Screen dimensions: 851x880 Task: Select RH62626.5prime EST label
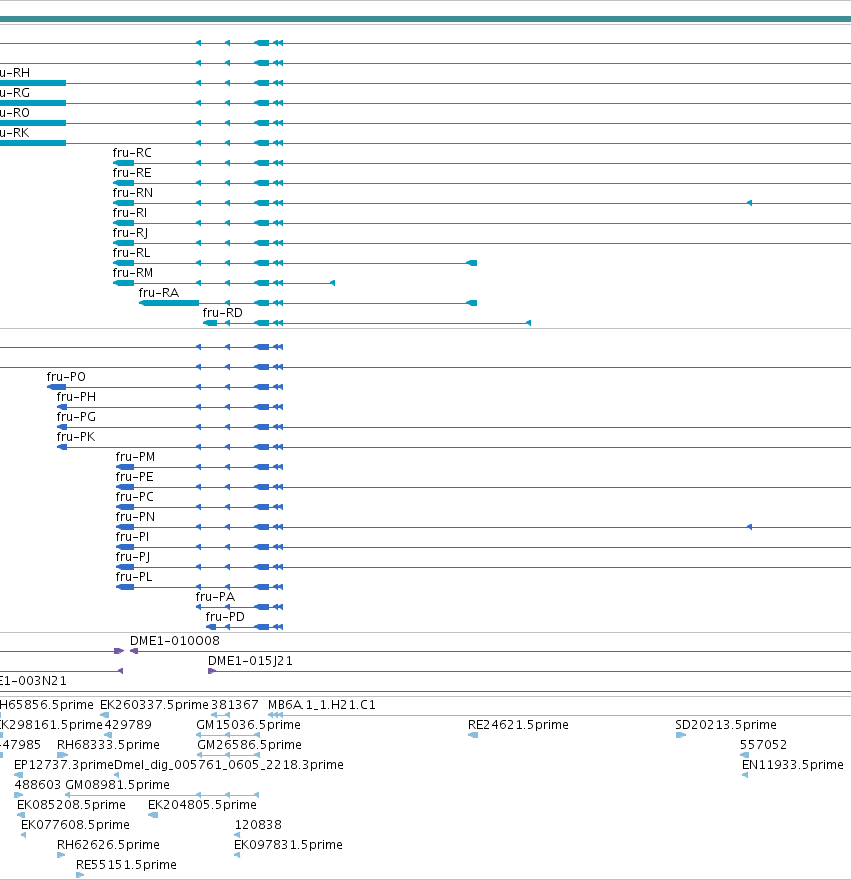tap(108, 845)
